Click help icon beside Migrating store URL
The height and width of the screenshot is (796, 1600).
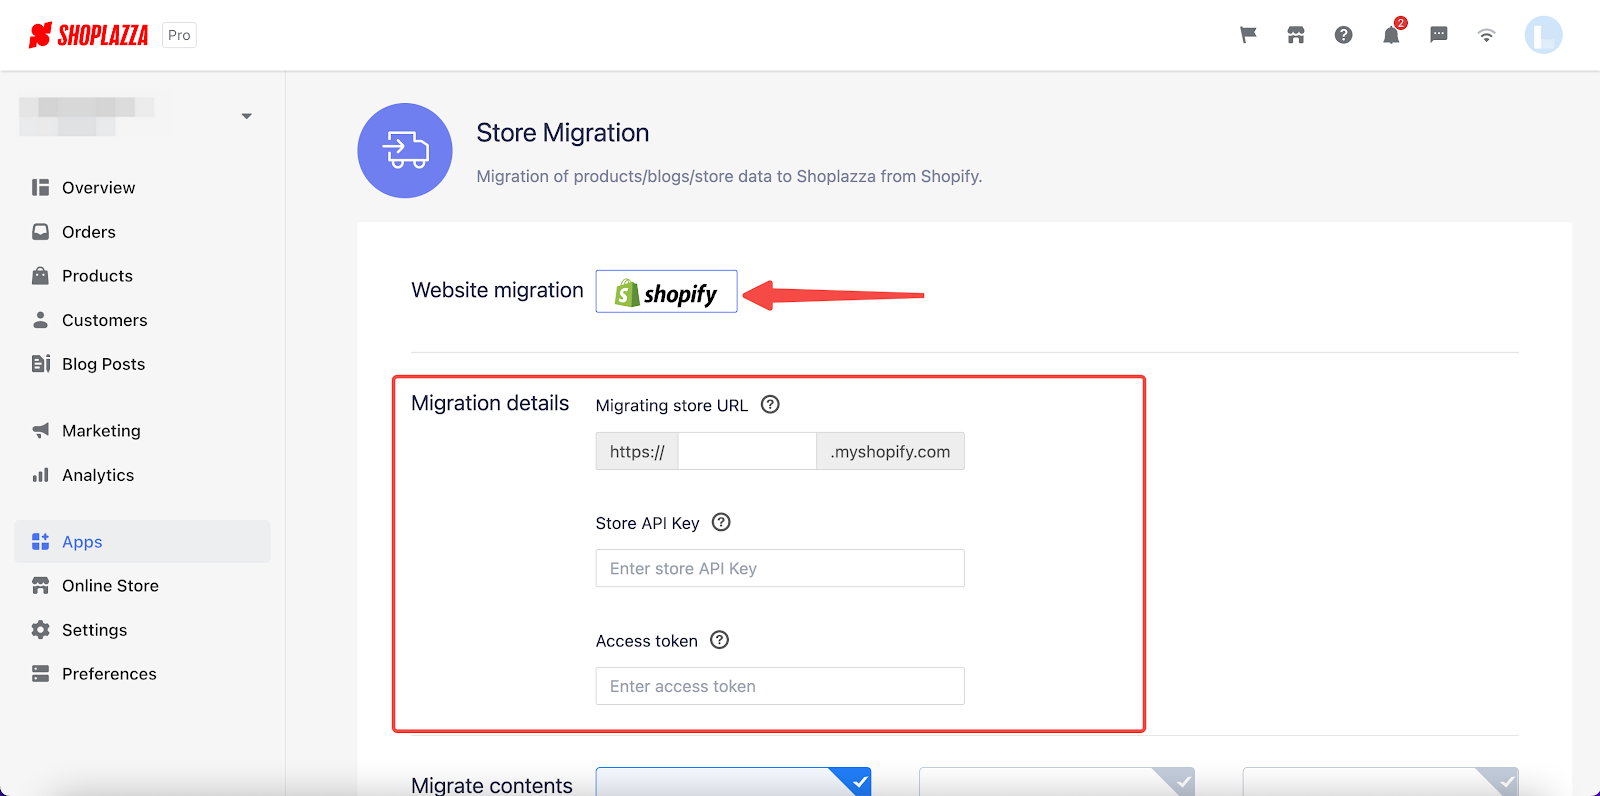point(770,405)
